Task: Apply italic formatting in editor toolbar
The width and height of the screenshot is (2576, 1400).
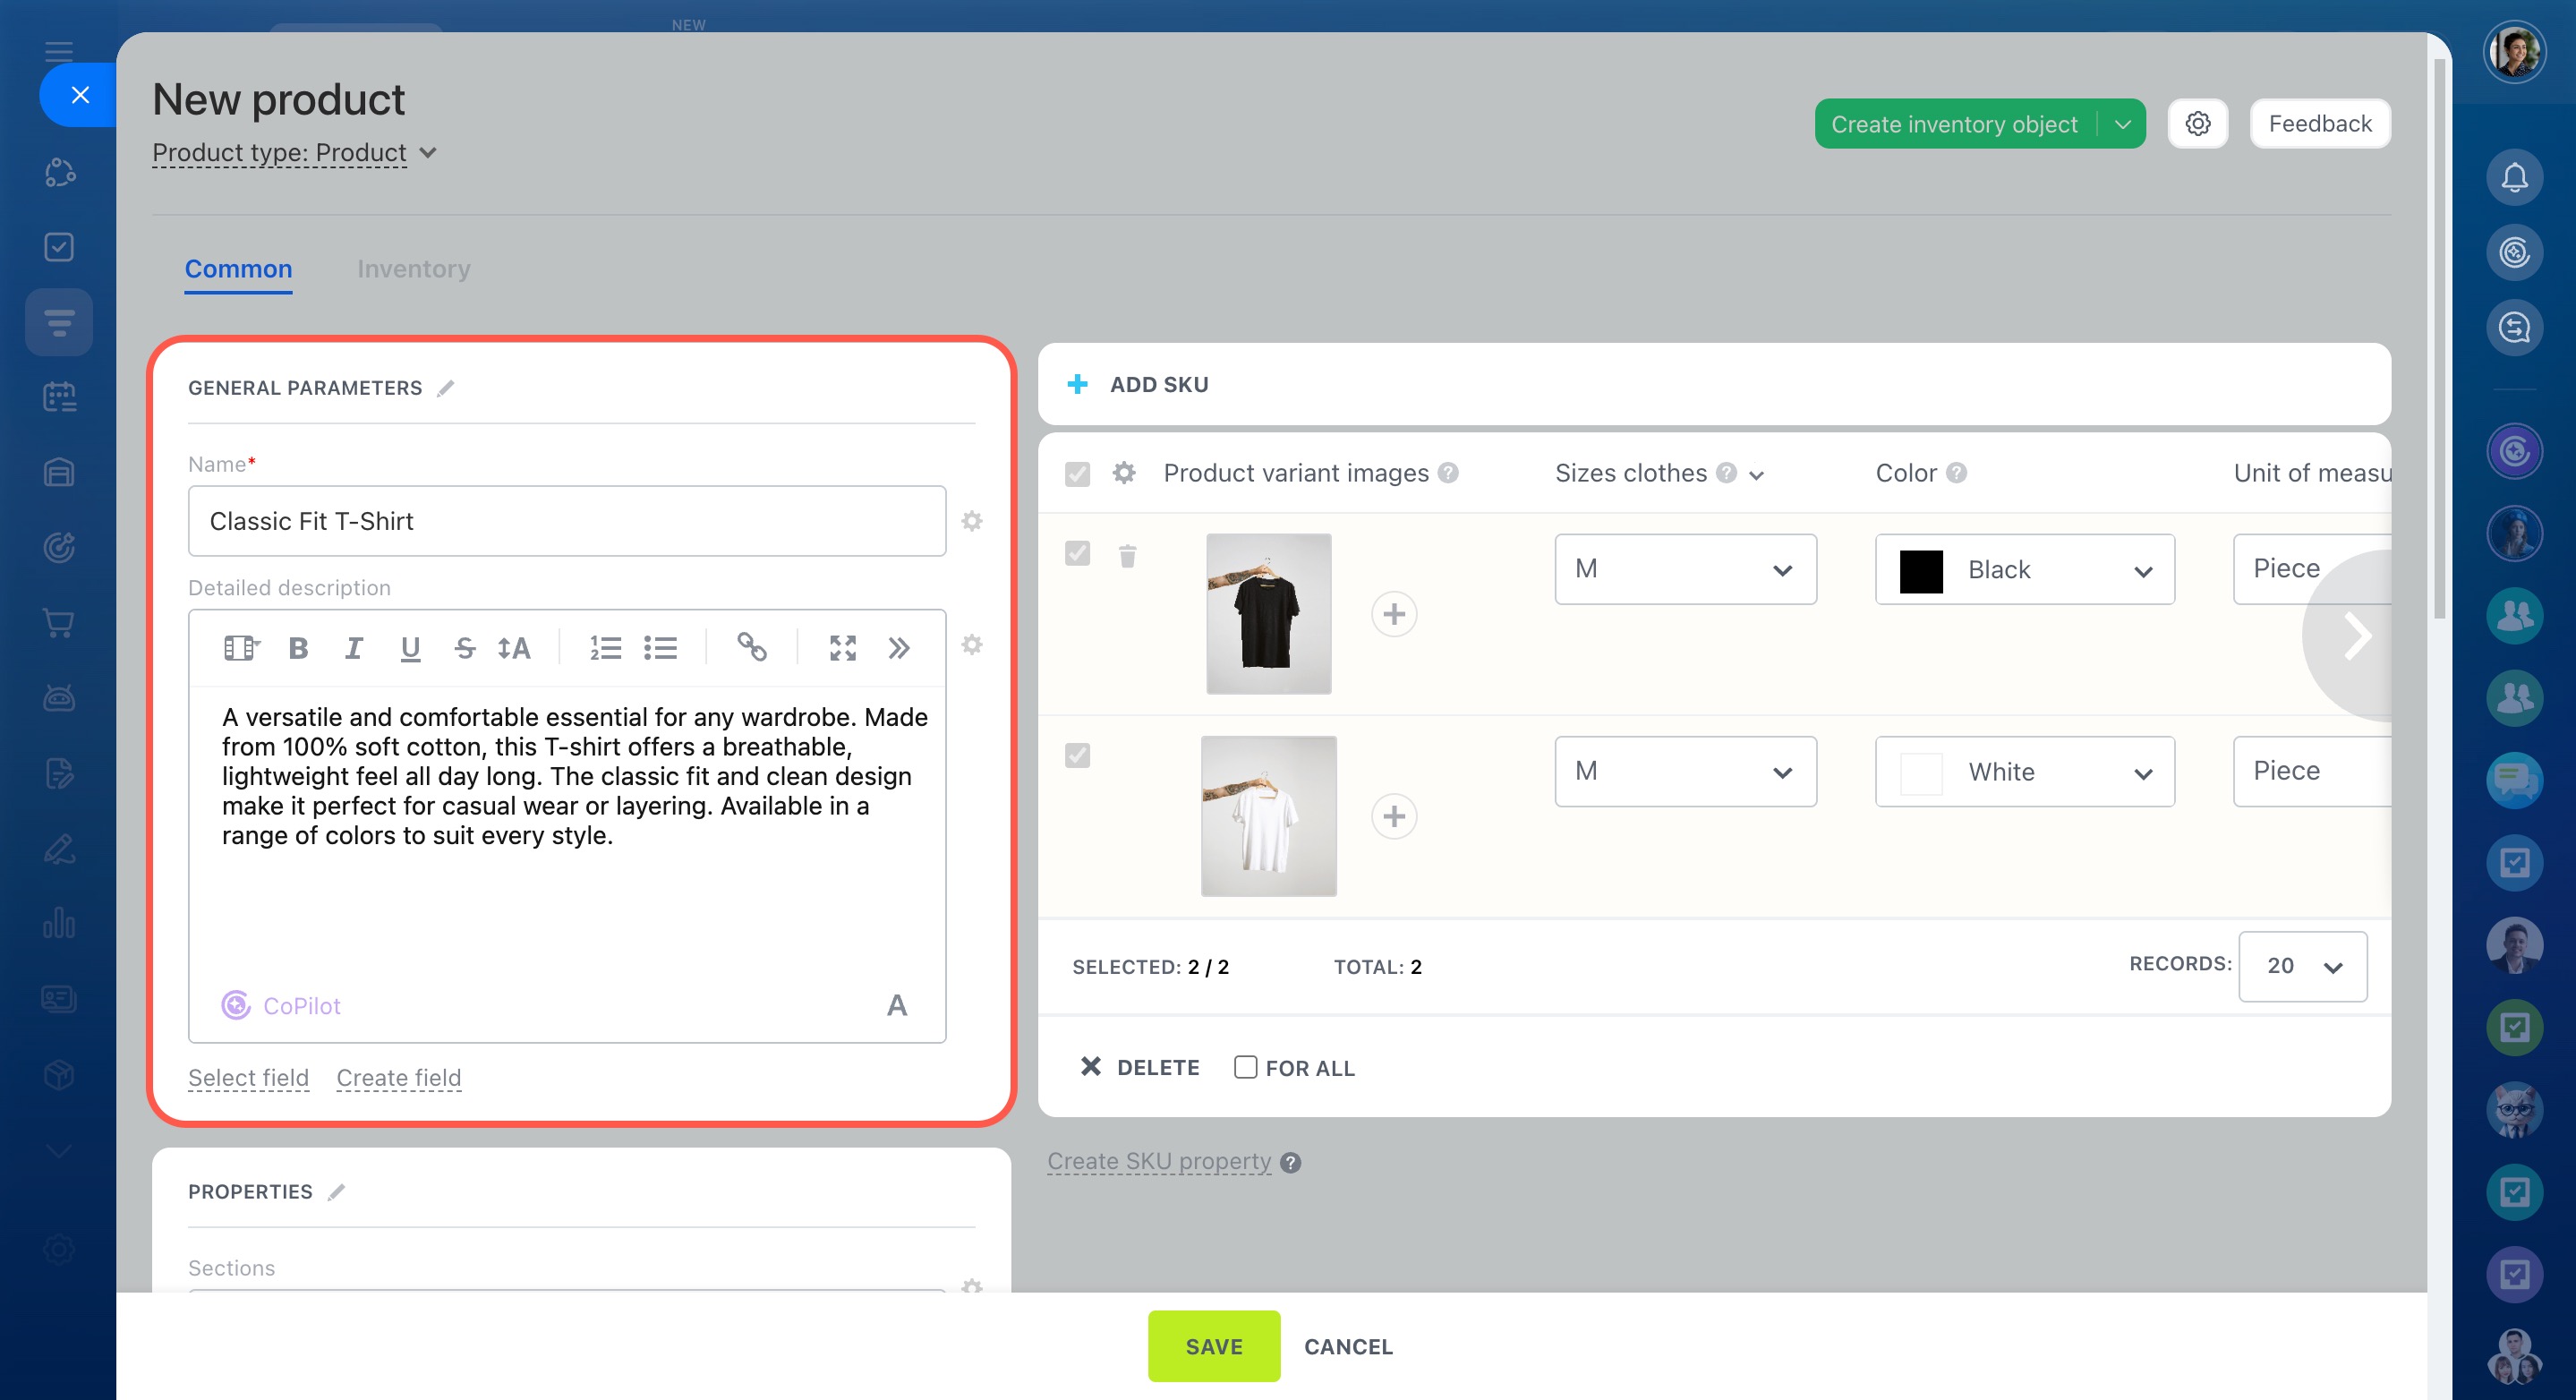Action: point(353,648)
